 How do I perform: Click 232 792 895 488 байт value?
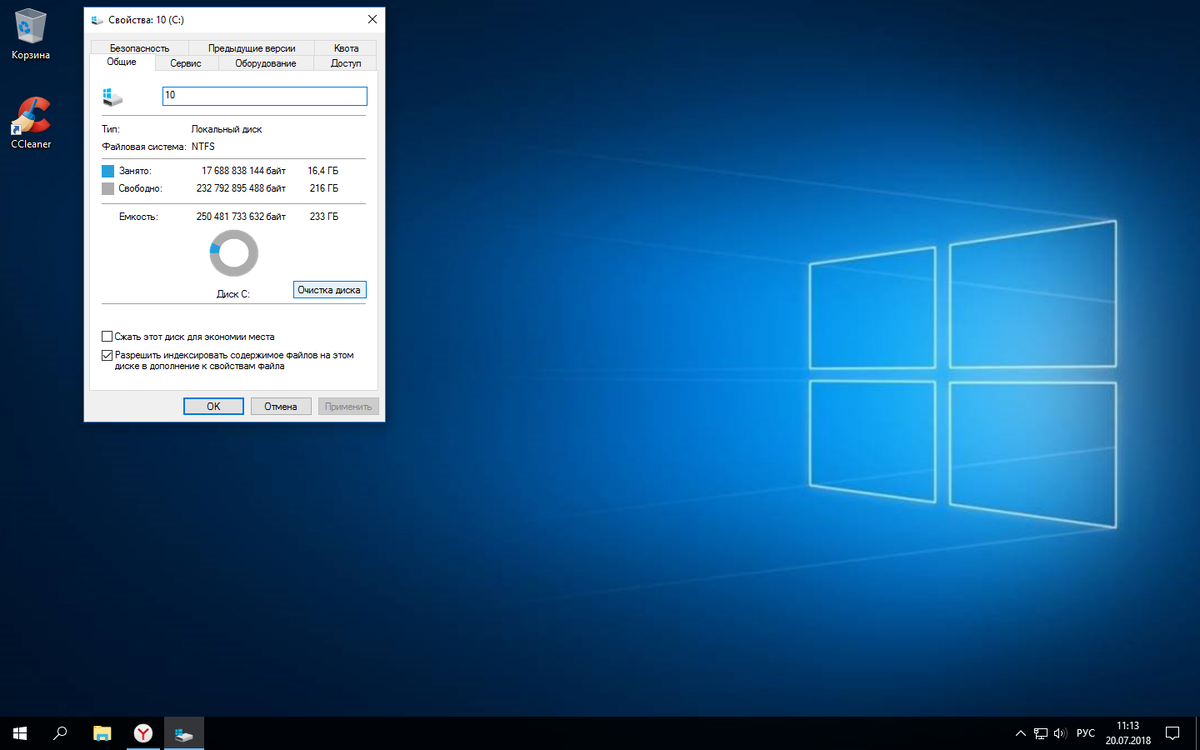(241, 188)
